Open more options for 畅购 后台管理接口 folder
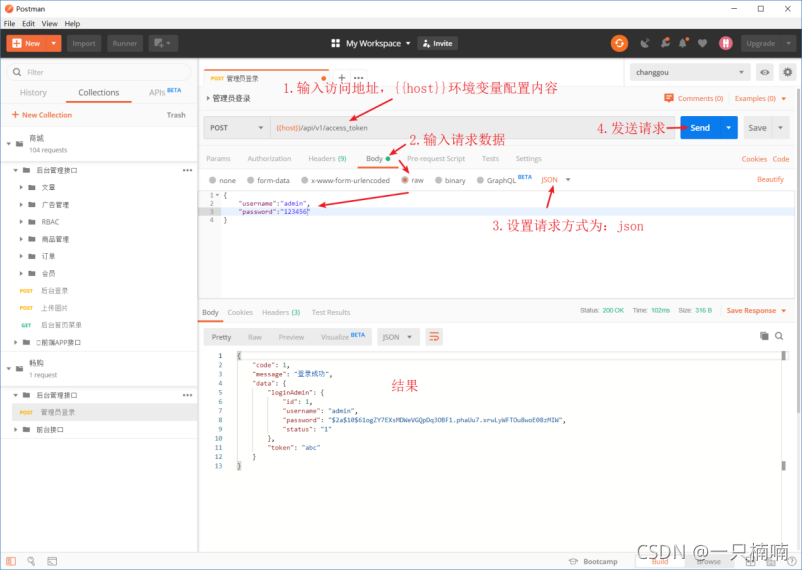This screenshot has width=803, height=570. click(187, 395)
